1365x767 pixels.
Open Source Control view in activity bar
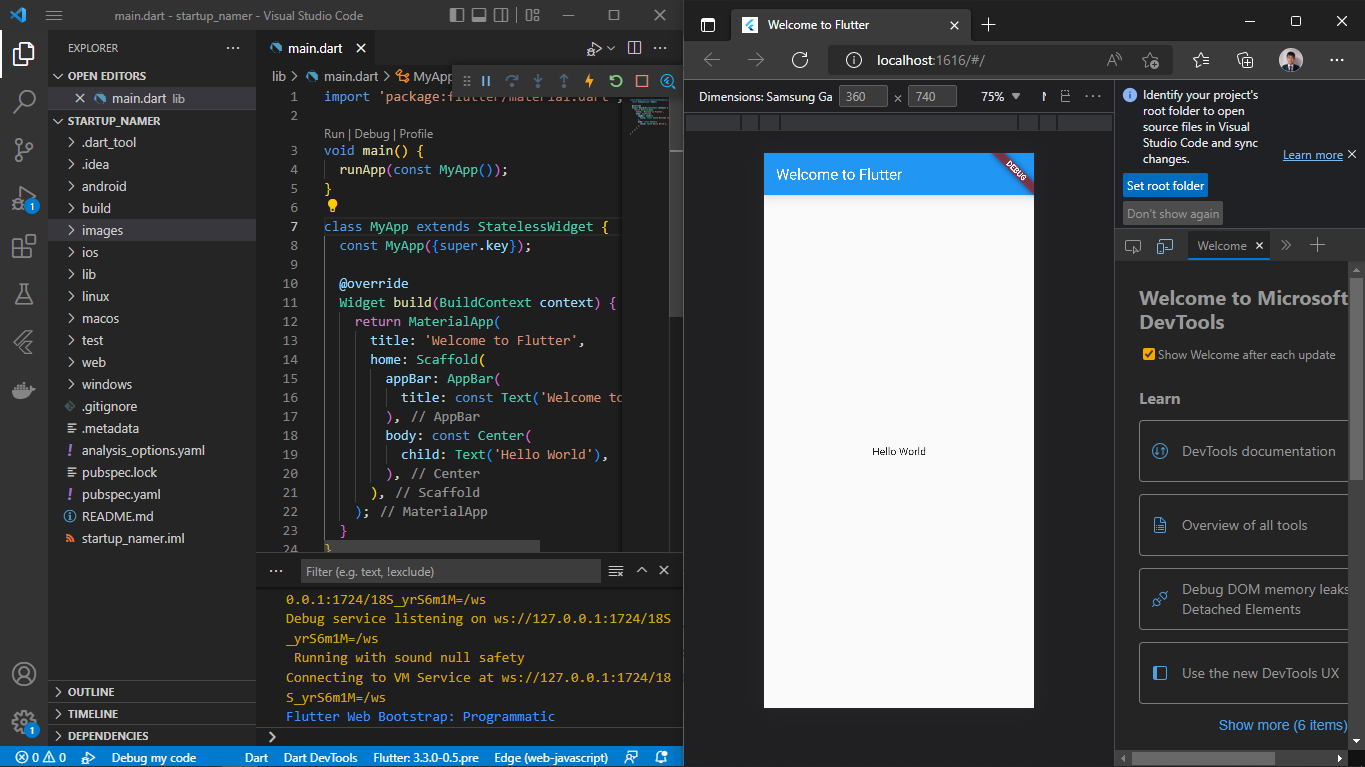coord(24,150)
